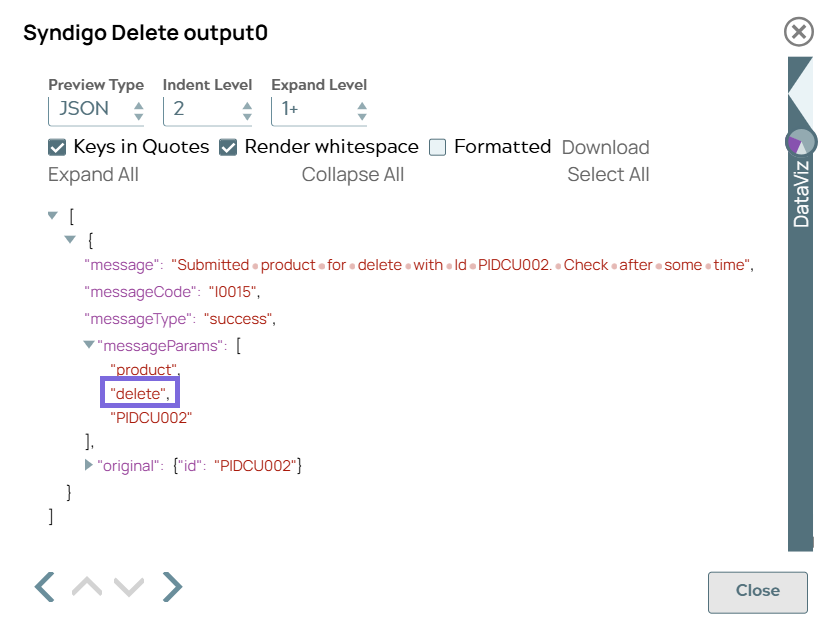Collapse the messageParams array node
834x634 pixels.
[x=89, y=345]
